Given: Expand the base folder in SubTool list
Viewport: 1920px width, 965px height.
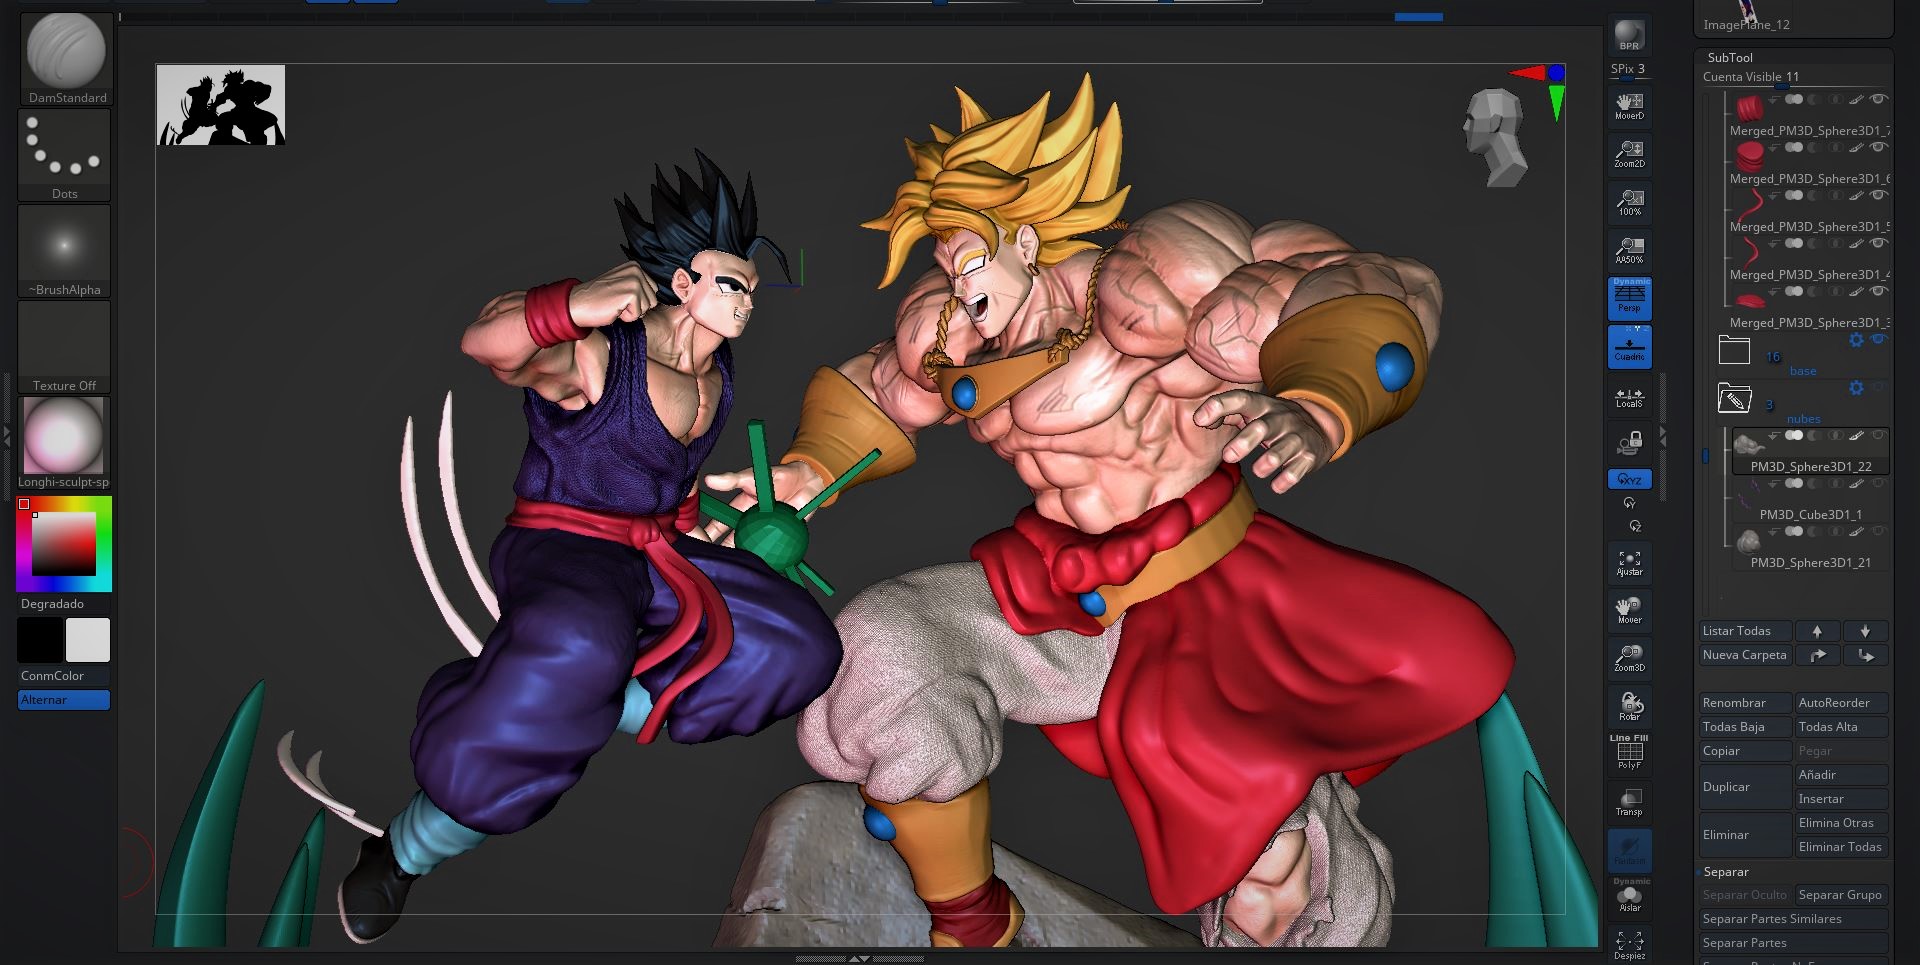Looking at the screenshot, I should (1734, 350).
